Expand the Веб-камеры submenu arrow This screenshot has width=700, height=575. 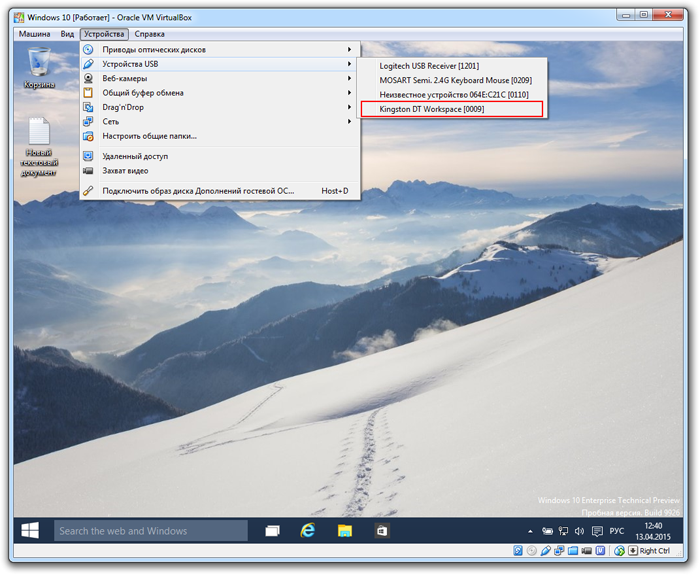pos(350,78)
